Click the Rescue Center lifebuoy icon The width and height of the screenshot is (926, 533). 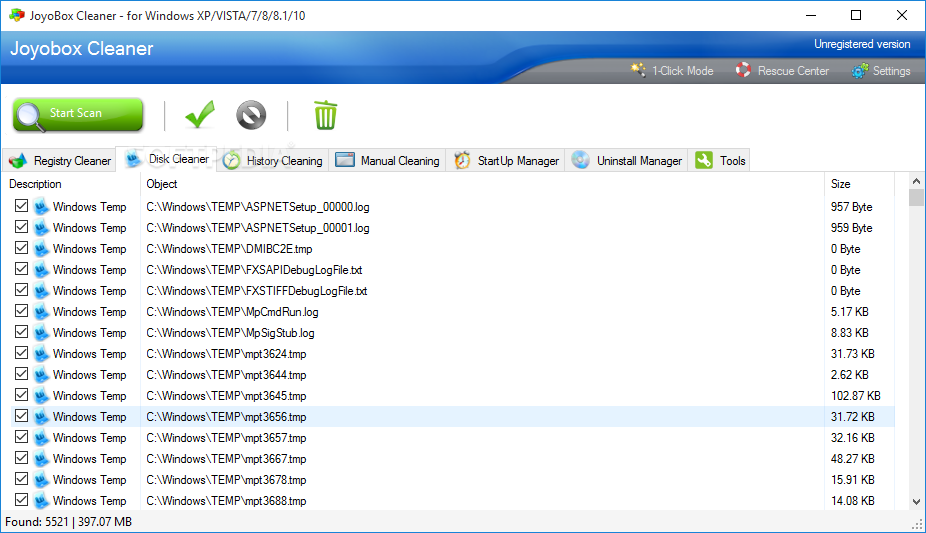[x=743, y=70]
